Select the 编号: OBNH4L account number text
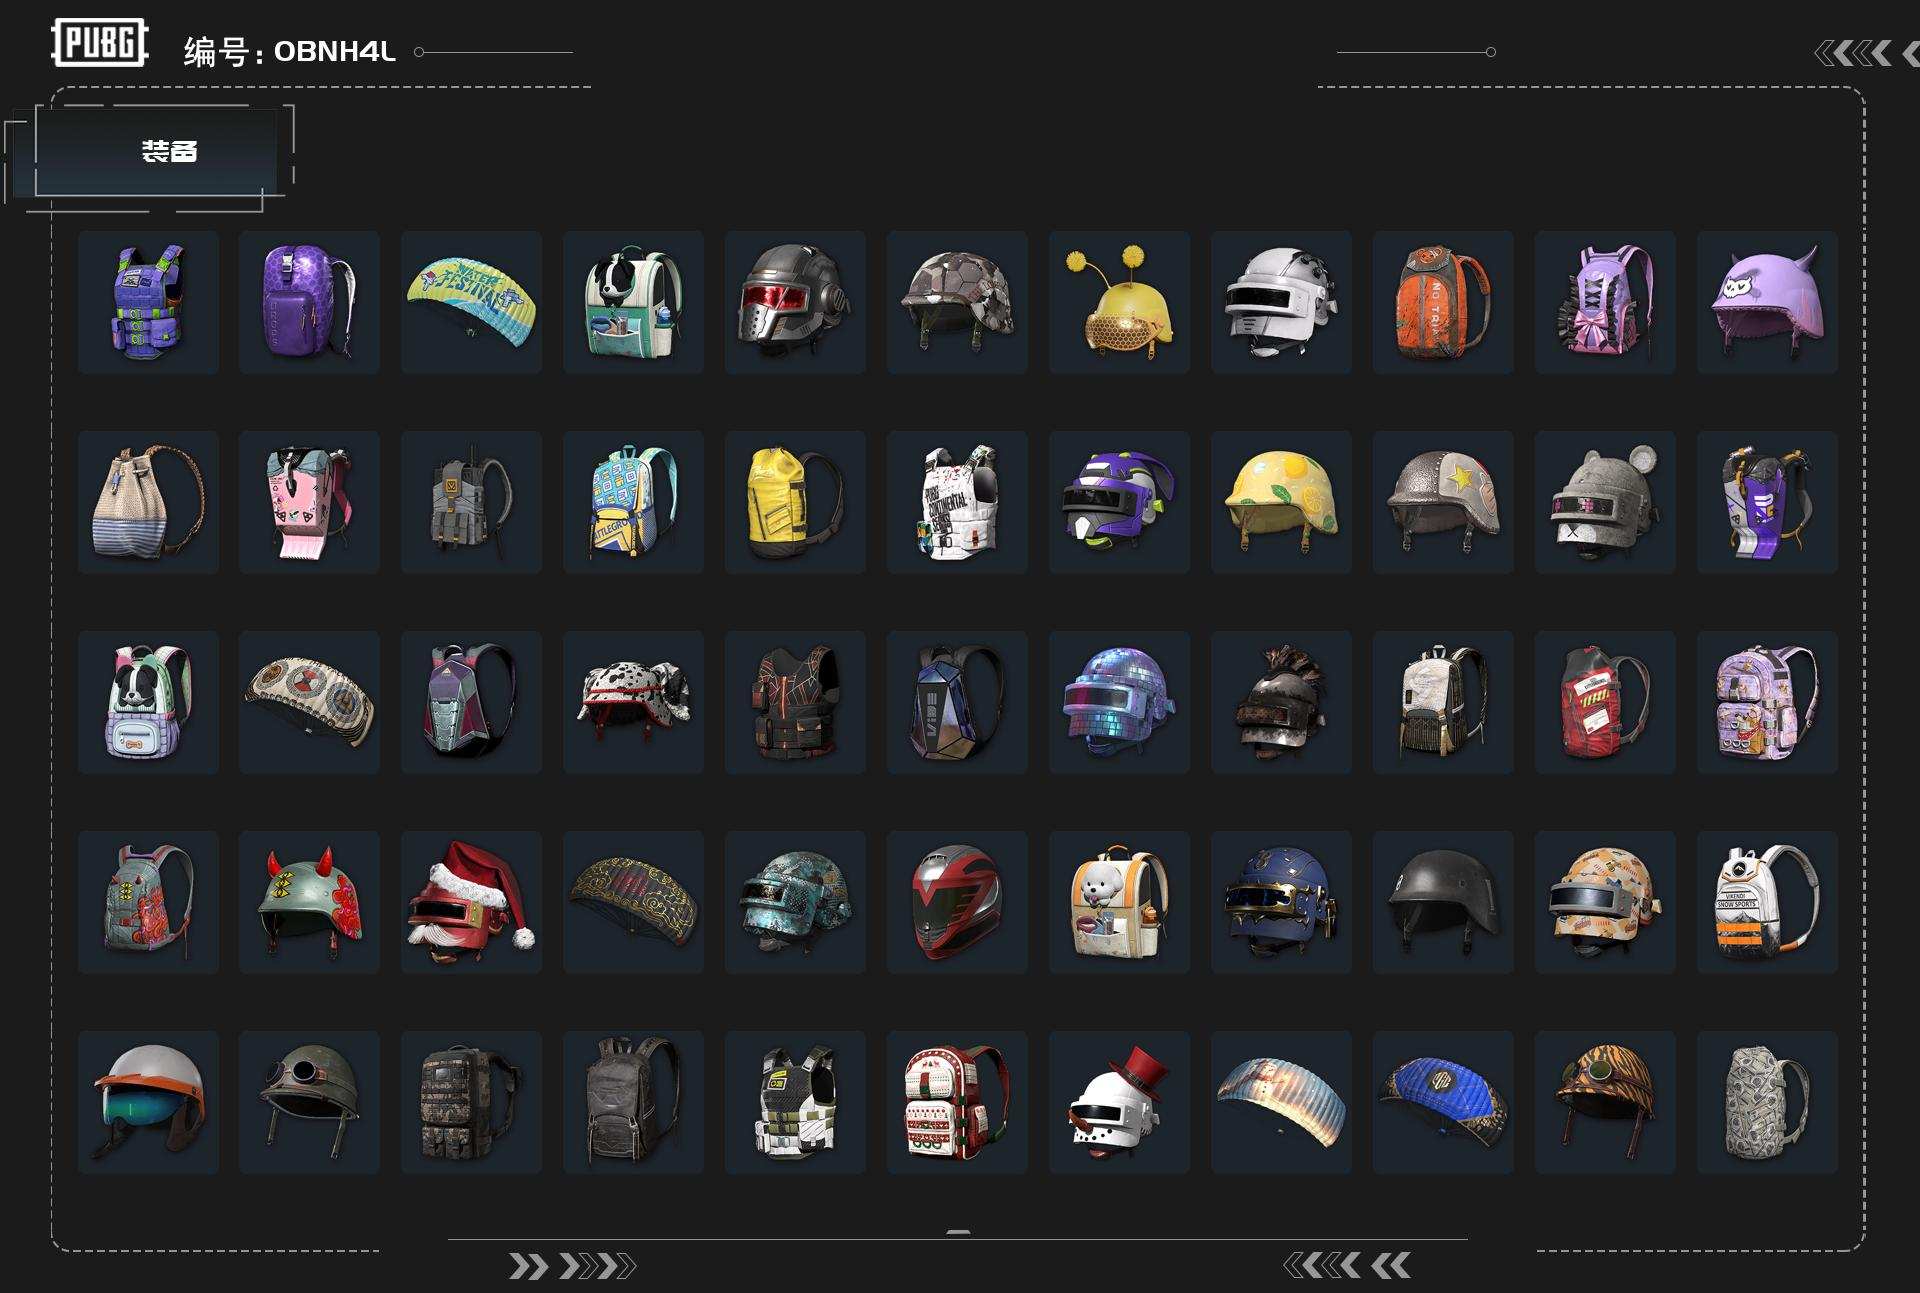Image resolution: width=1920 pixels, height=1293 pixels. [x=290, y=51]
